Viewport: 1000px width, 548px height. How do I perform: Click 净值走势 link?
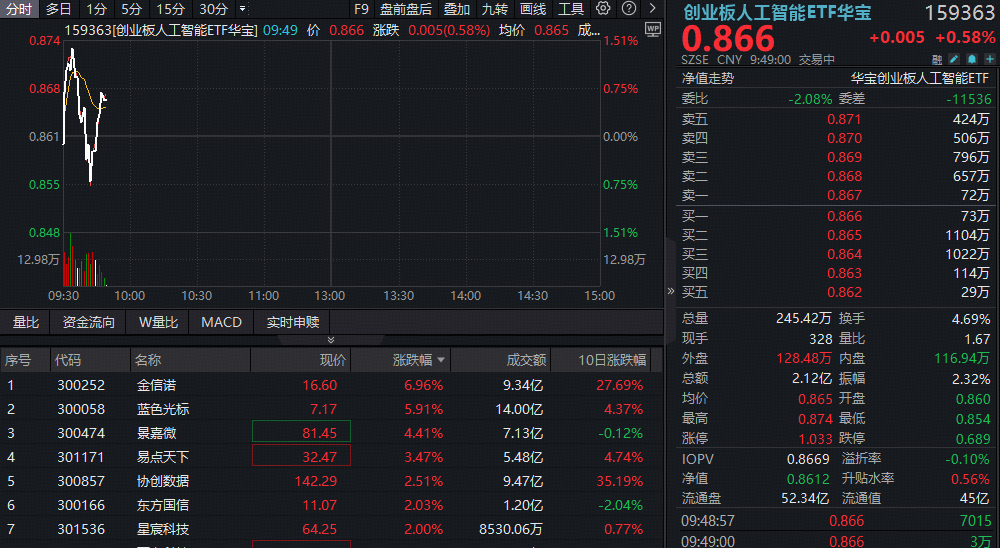[708, 78]
